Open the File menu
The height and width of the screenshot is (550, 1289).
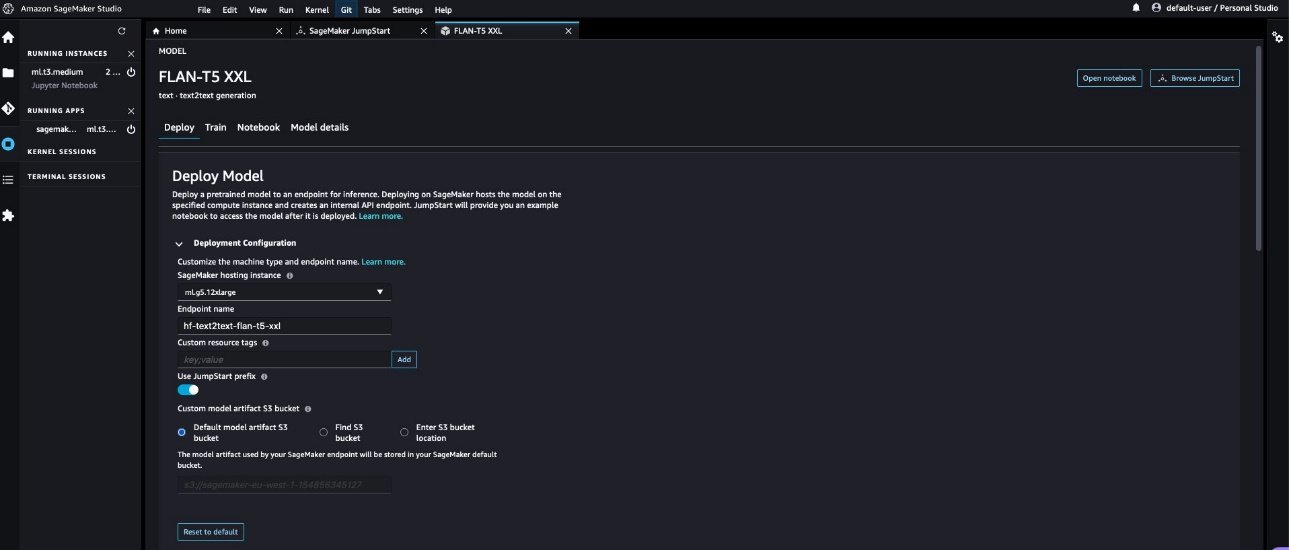[x=204, y=9]
